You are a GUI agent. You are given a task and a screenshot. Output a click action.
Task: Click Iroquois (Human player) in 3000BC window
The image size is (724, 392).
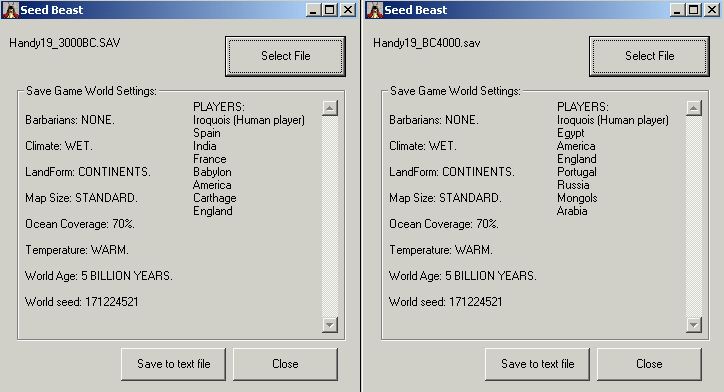coord(249,120)
